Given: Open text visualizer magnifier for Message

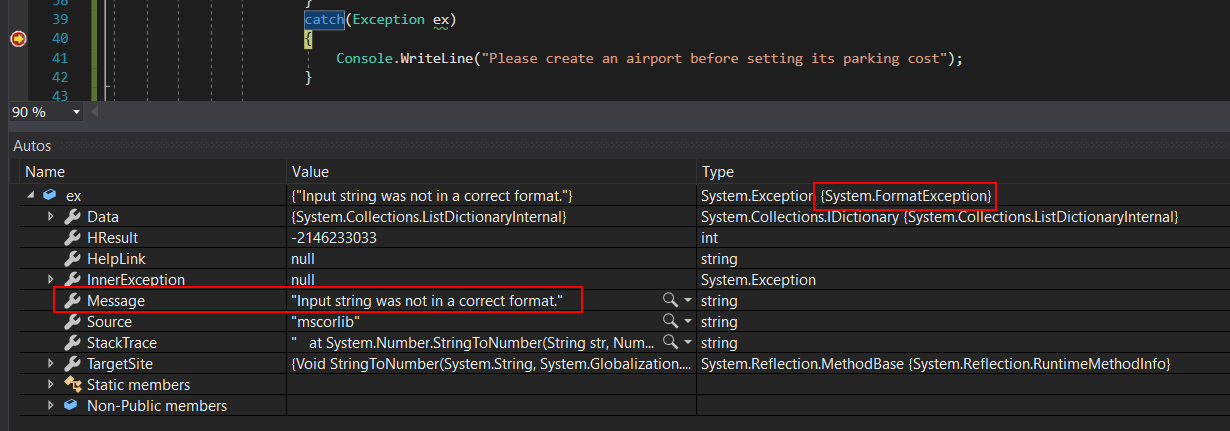Looking at the screenshot, I should point(669,301).
